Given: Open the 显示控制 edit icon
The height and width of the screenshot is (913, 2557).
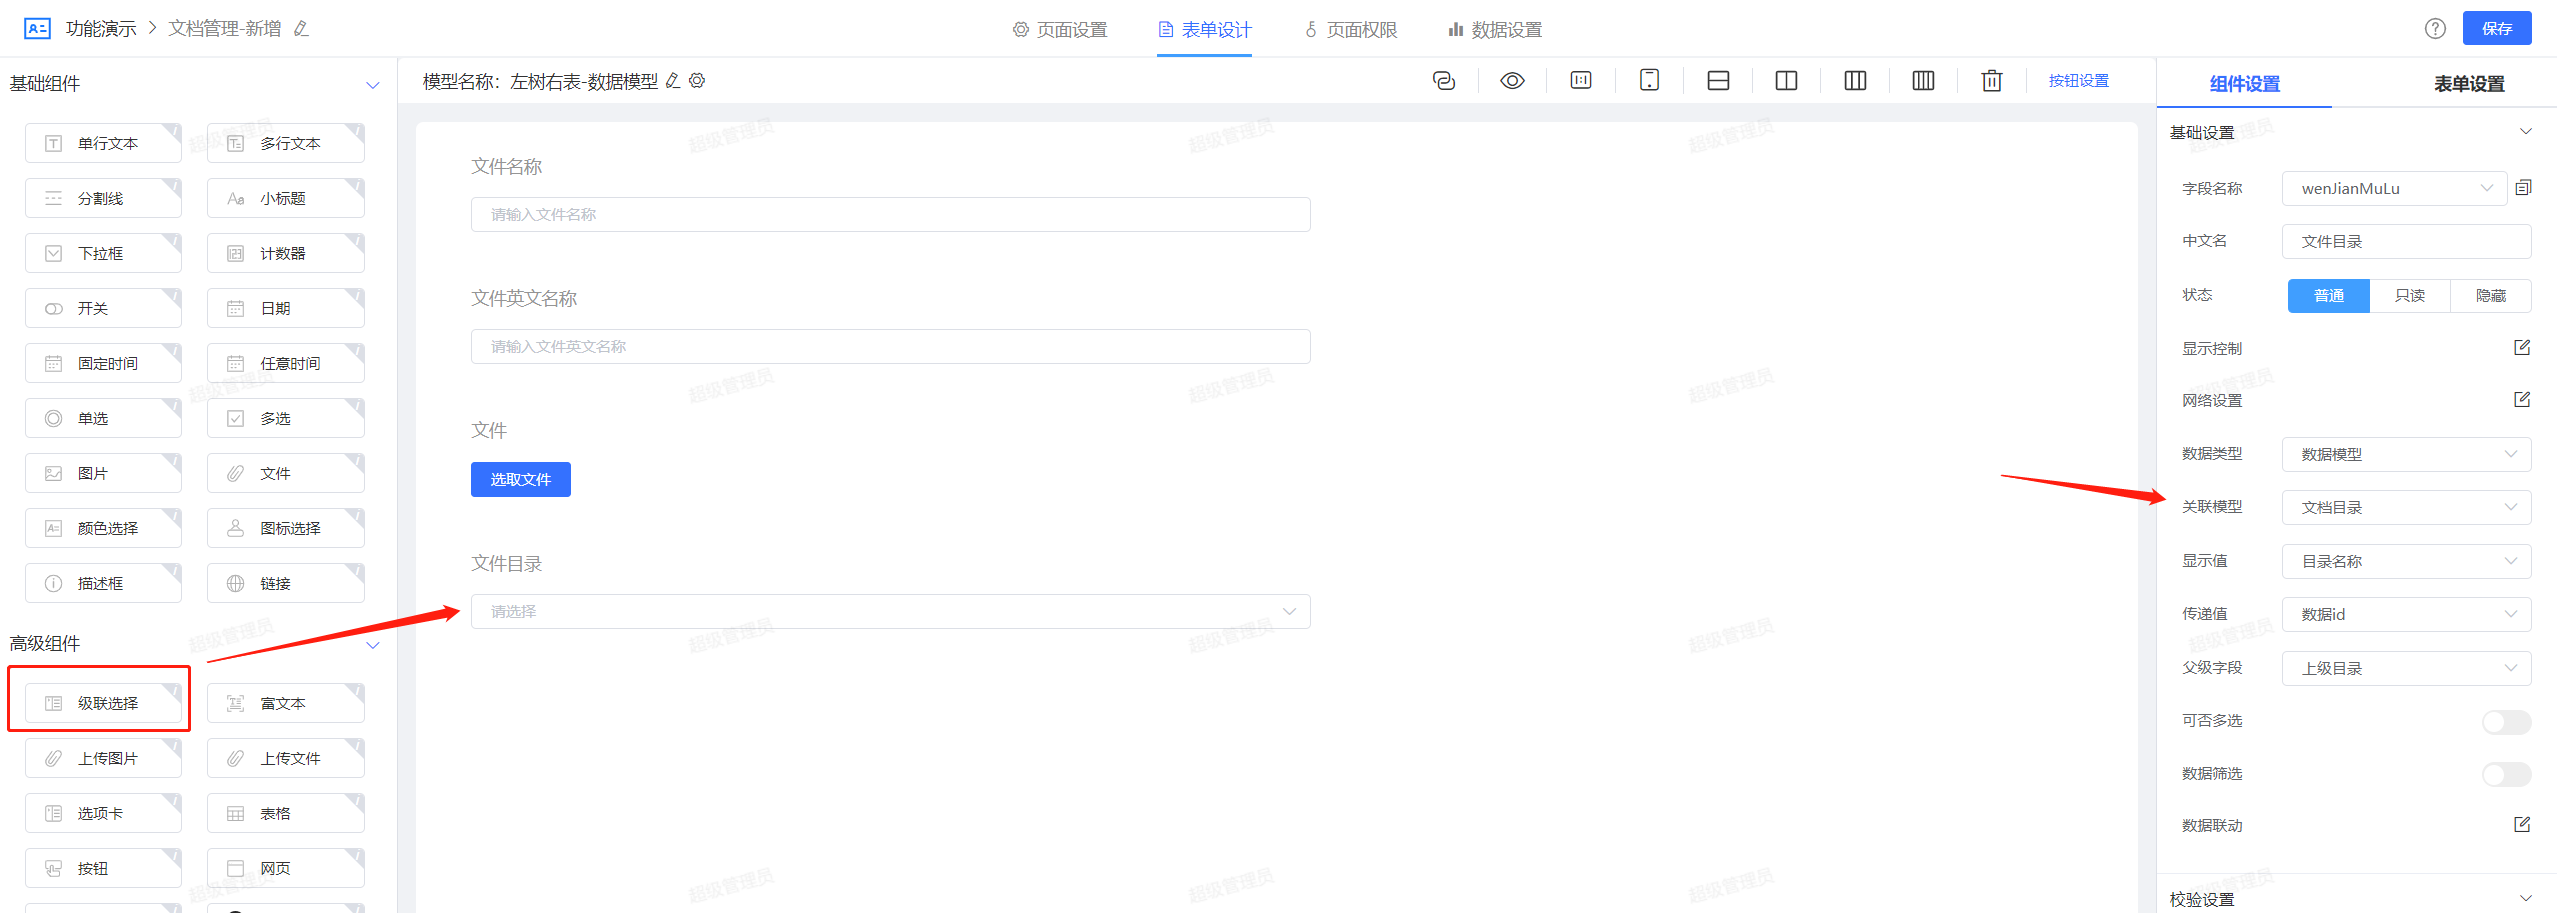Looking at the screenshot, I should pos(2522,347).
